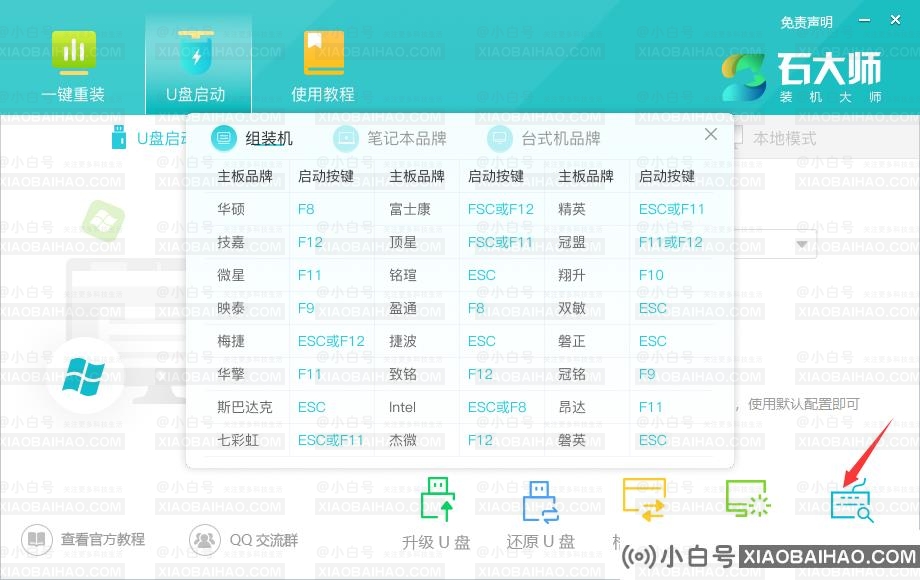Click the 还原 U 盘 label
Viewport: 920px width, 580px height.
point(540,542)
